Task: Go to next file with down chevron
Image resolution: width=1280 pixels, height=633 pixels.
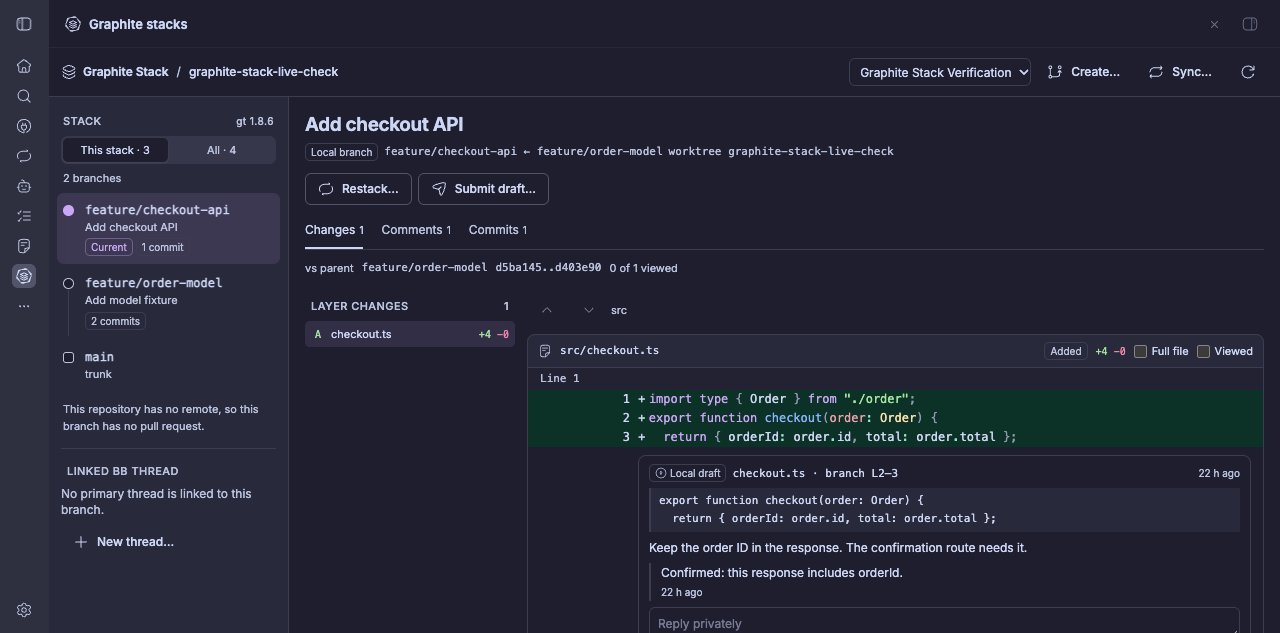Action: 588,310
